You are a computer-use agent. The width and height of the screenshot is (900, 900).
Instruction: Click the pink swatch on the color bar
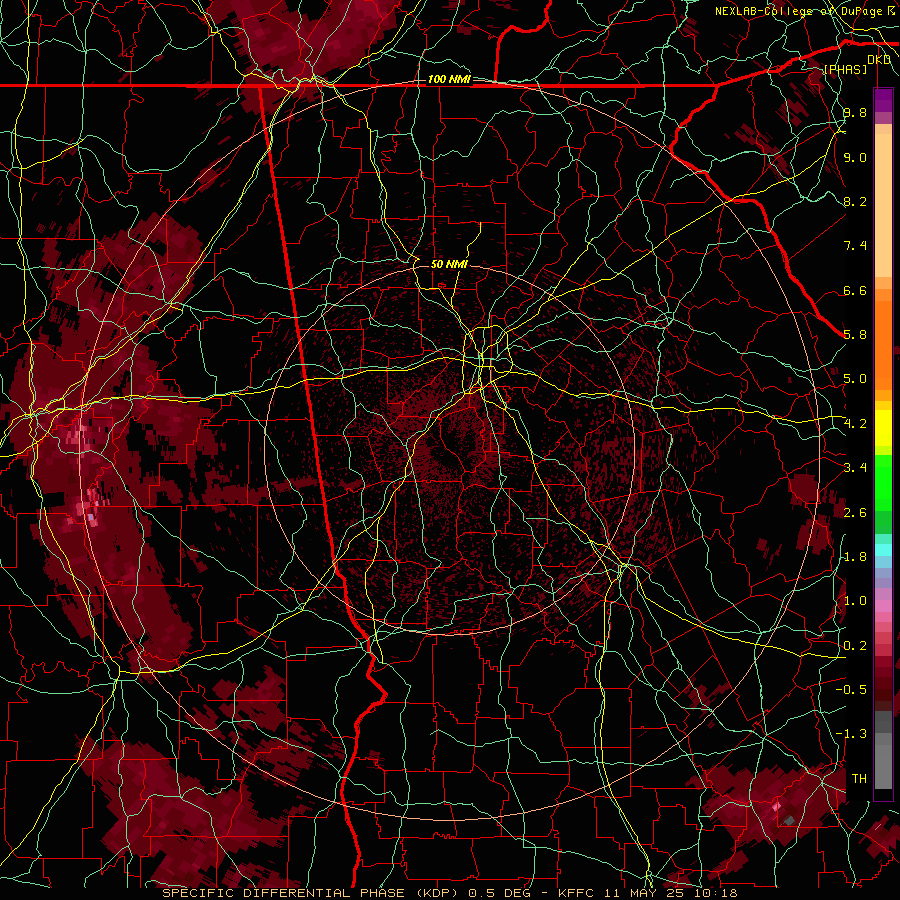point(883,606)
